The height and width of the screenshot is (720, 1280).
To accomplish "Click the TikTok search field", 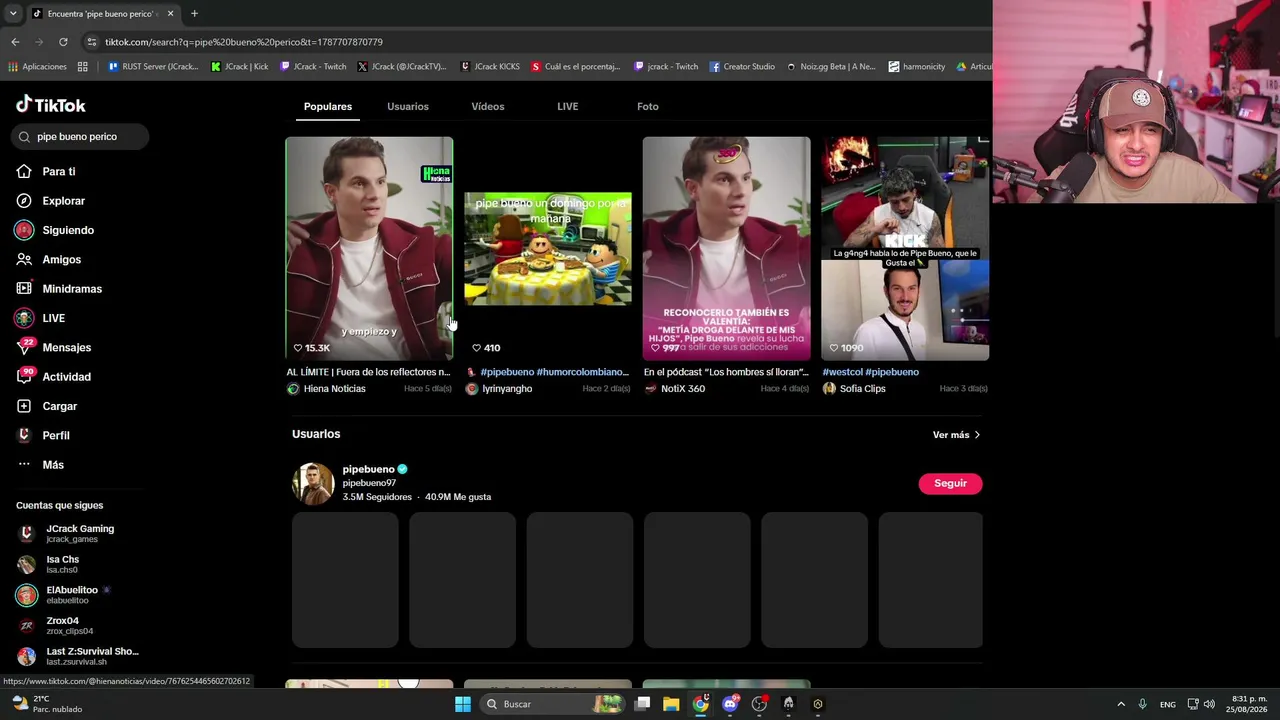I will 82,137.
